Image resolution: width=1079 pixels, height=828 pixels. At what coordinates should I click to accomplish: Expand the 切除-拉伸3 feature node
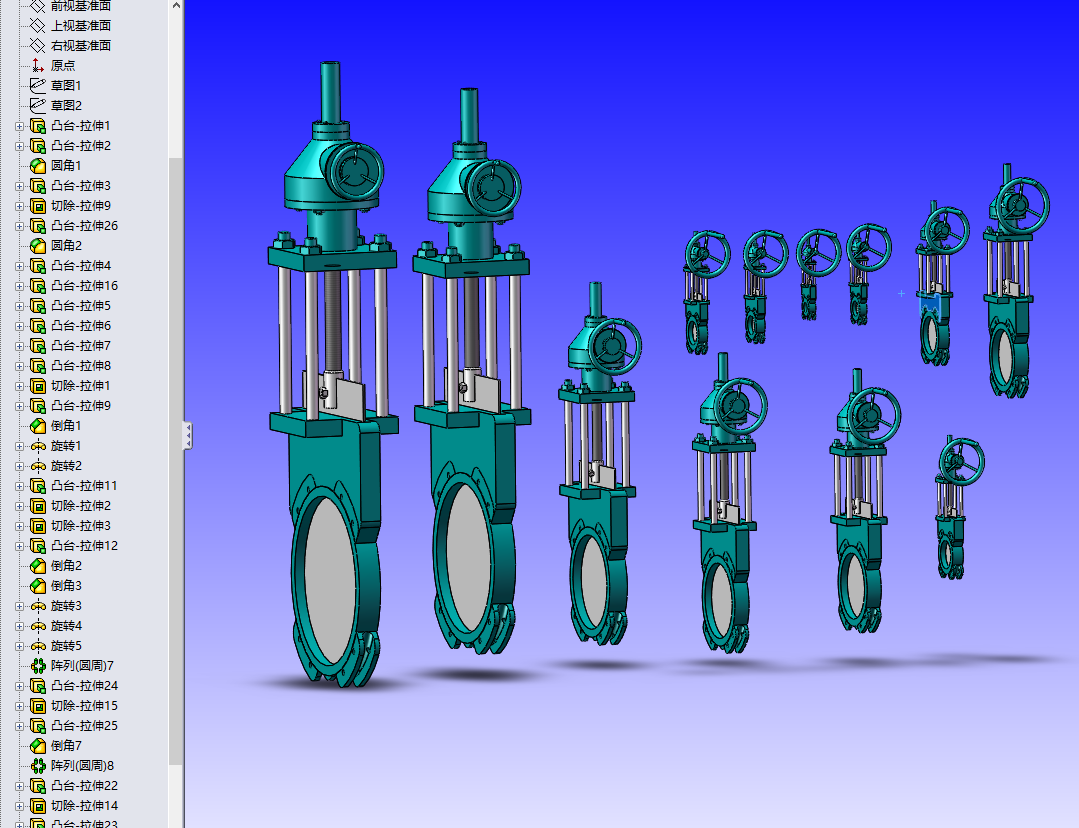(x=19, y=526)
